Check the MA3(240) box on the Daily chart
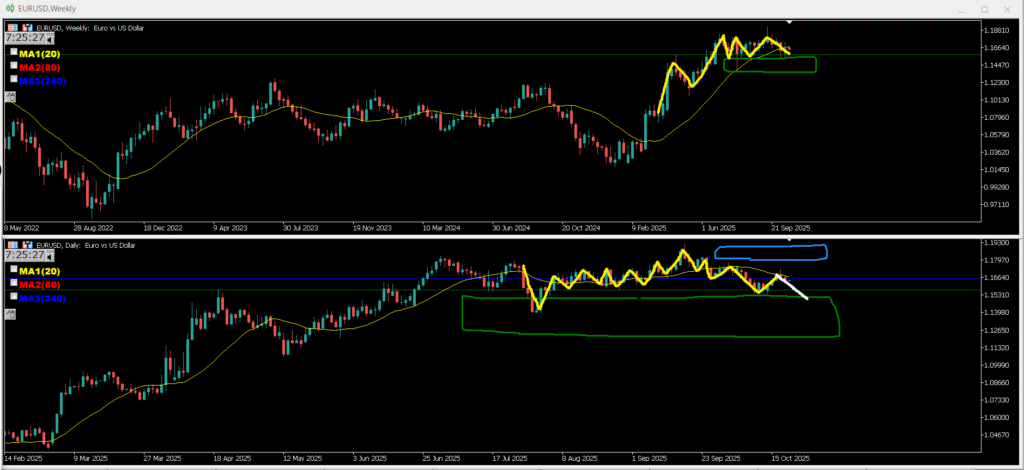The image size is (1024, 470). pyautogui.click(x=14, y=297)
